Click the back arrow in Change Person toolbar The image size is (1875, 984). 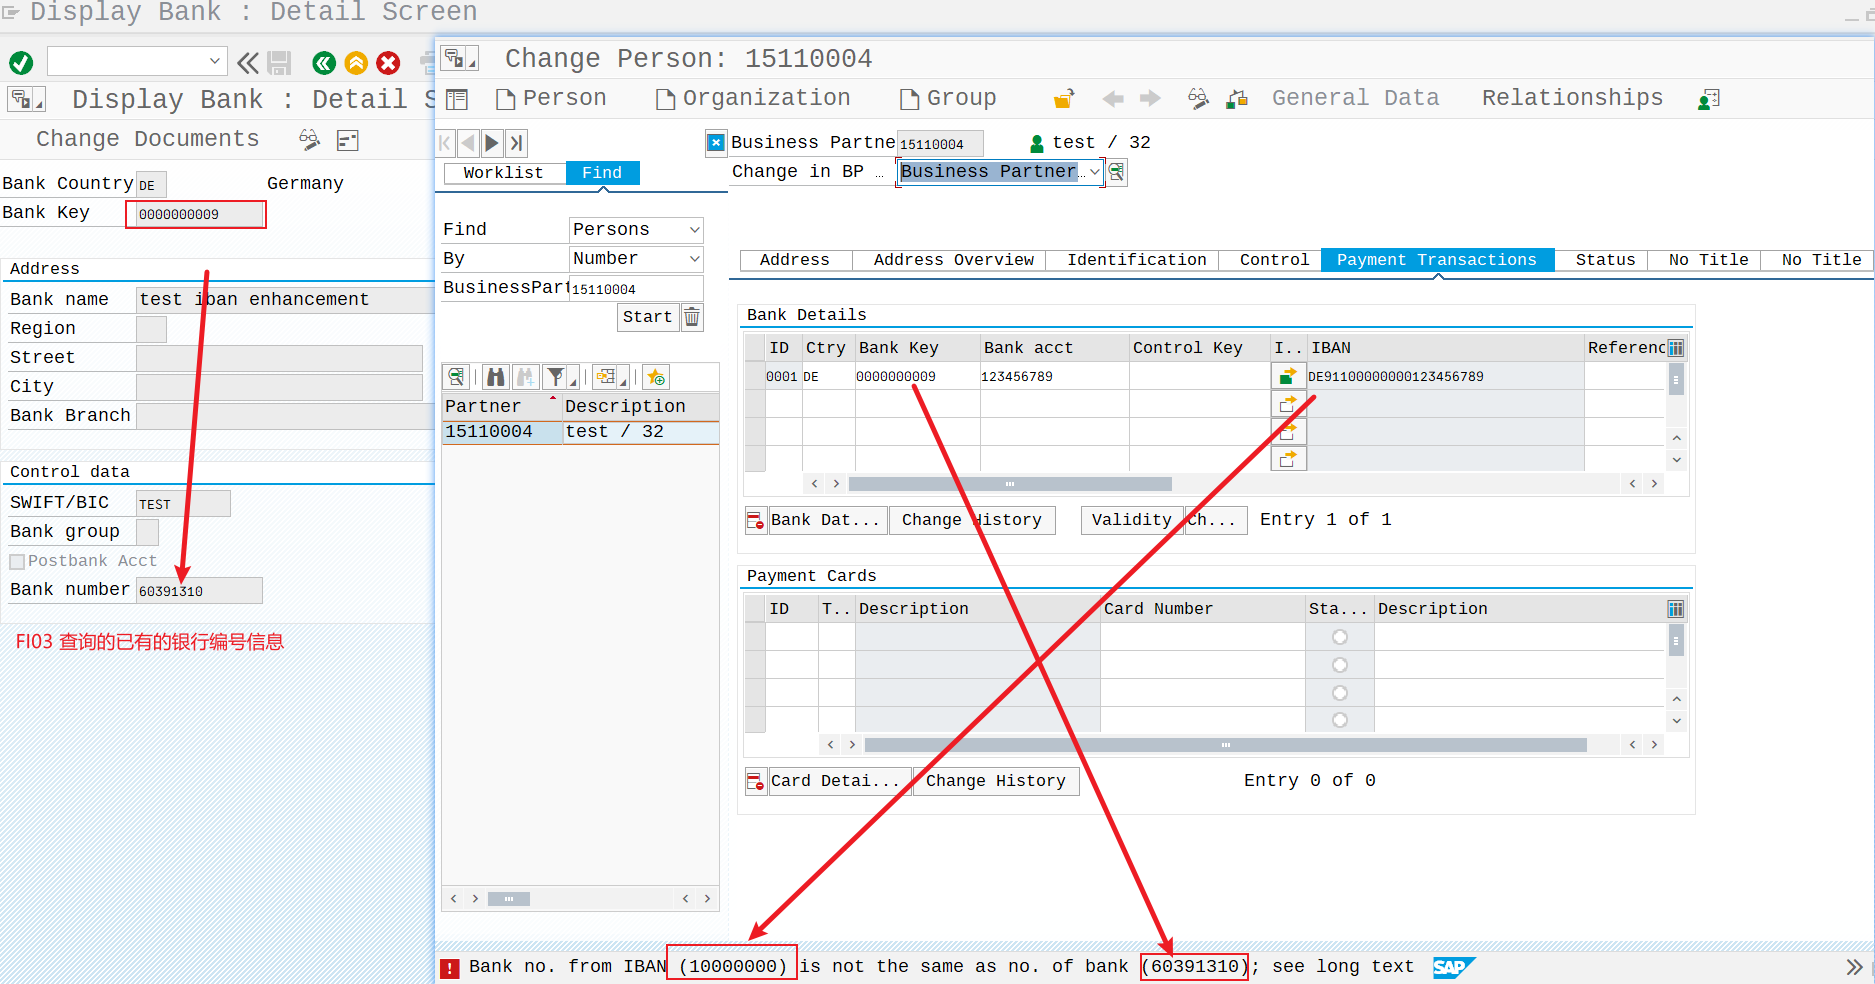click(1113, 99)
